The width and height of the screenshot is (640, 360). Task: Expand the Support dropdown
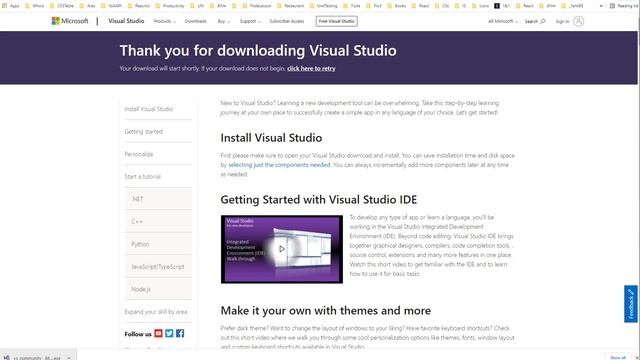[x=250, y=21]
